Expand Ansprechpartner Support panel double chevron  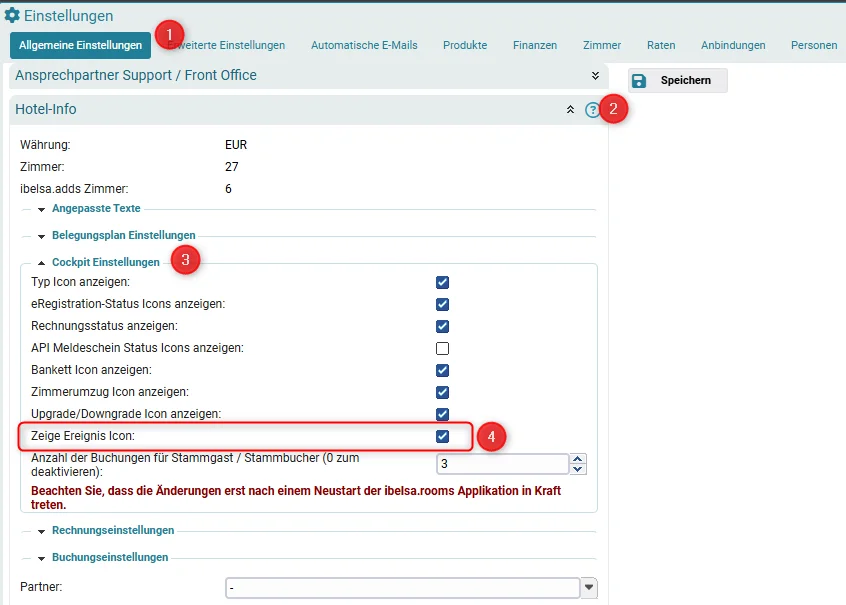pyautogui.click(x=595, y=76)
